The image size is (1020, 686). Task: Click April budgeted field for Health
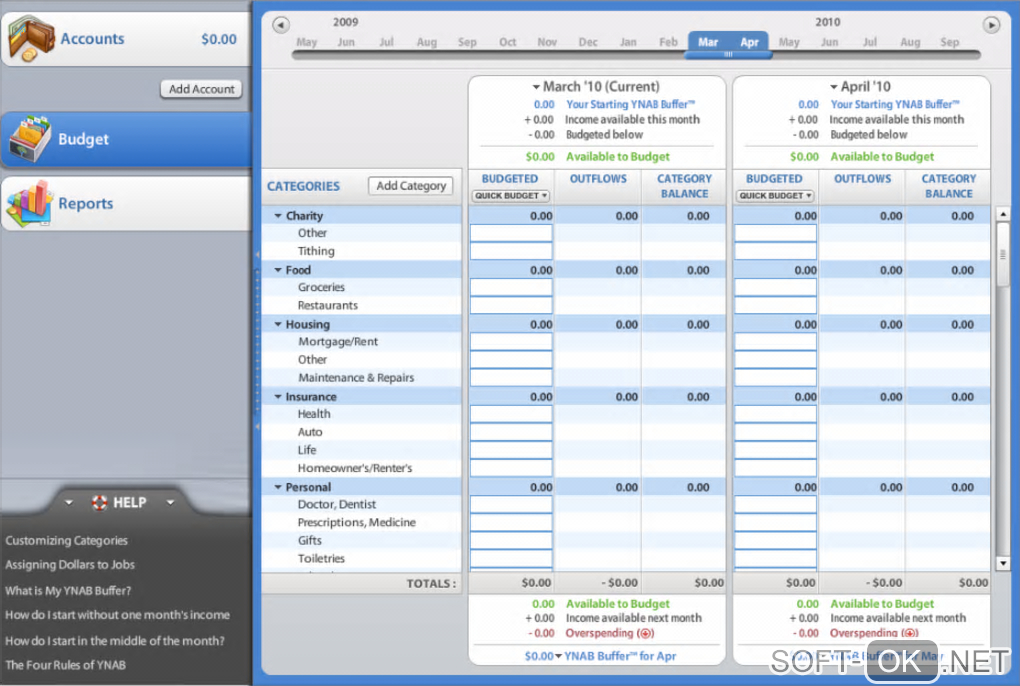click(x=775, y=414)
